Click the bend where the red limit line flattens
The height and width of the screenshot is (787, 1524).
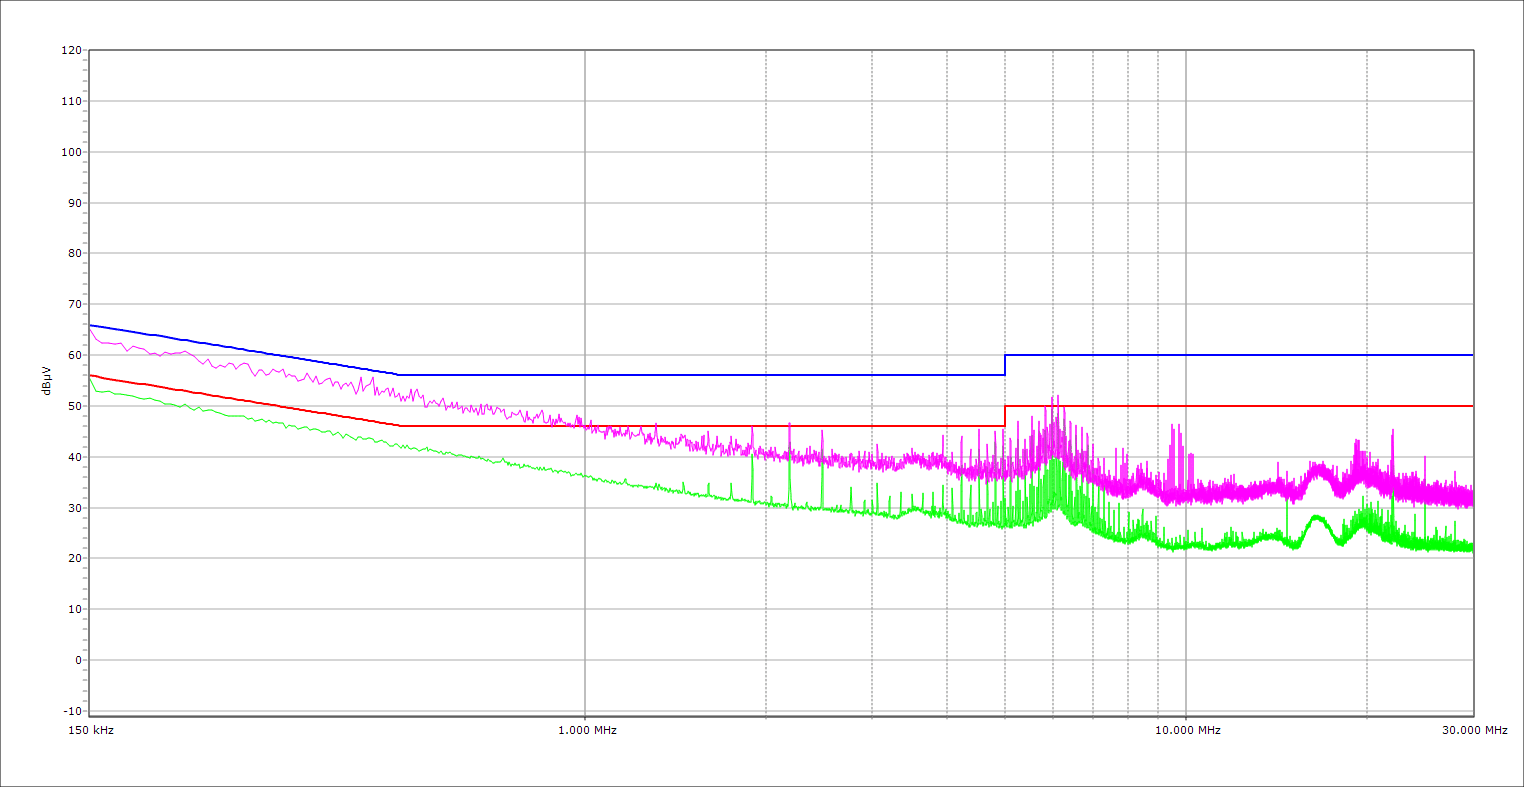pos(400,426)
